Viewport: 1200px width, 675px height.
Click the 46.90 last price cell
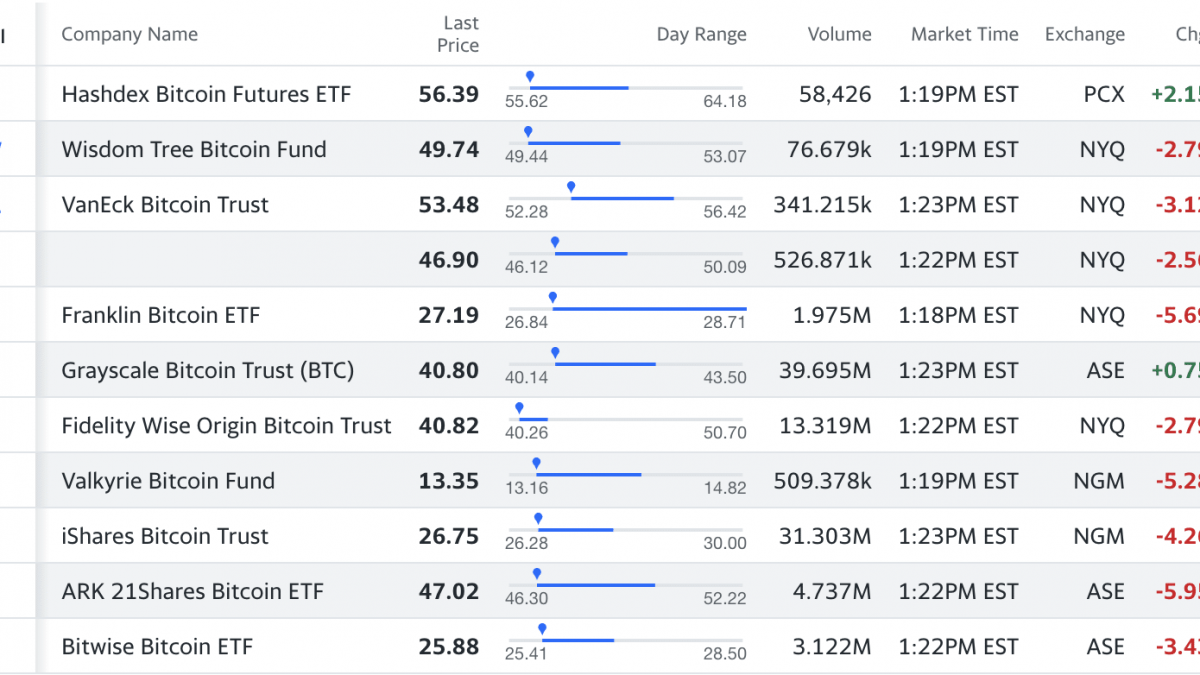click(449, 260)
